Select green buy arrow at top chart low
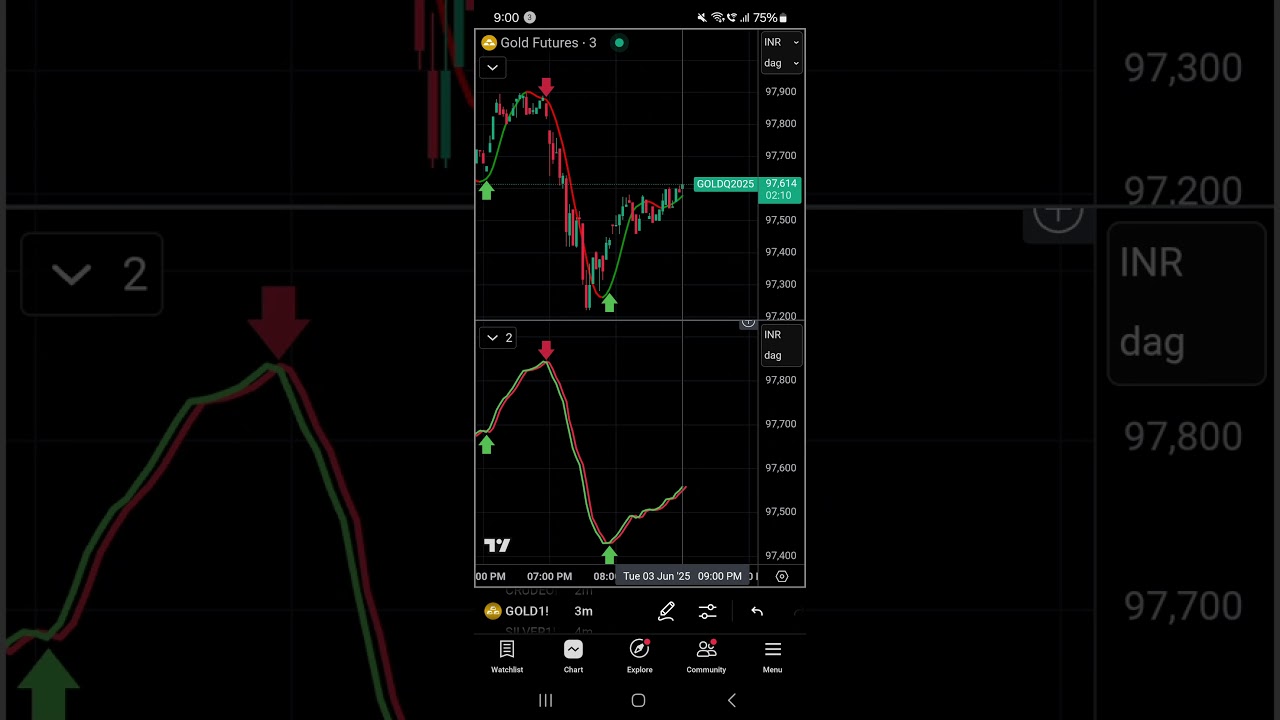The width and height of the screenshot is (1280, 720). pyautogui.click(x=609, y=302)
